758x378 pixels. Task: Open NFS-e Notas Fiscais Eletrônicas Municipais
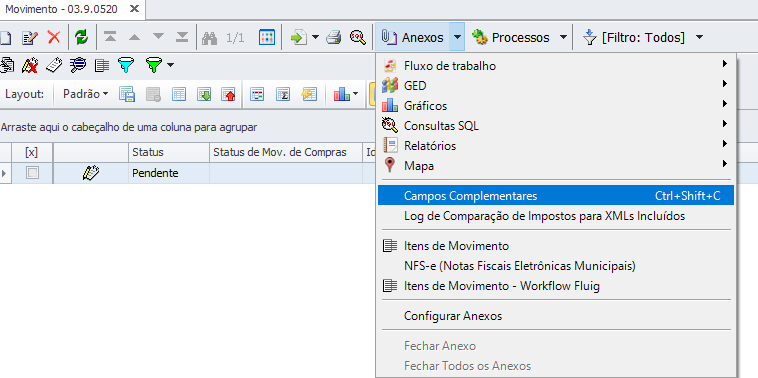(x=556, y=266)
